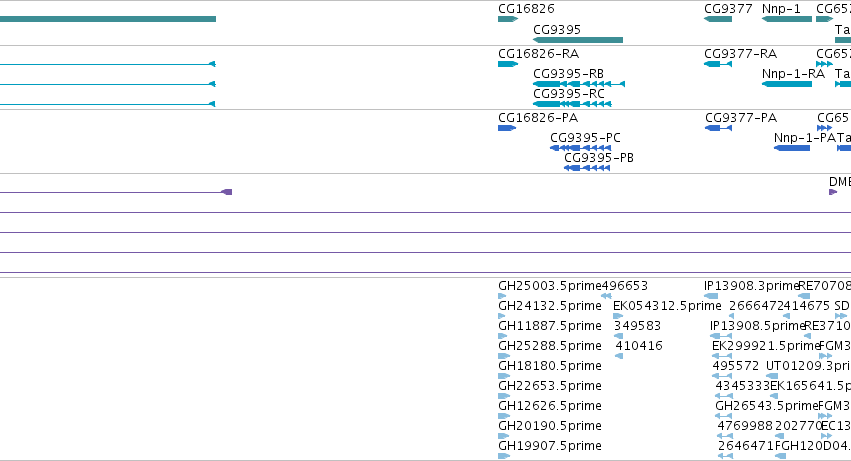Select protein CG9395-PC label
The width and height of the screenshot is (851, 461).
click(x=585, y=138)
